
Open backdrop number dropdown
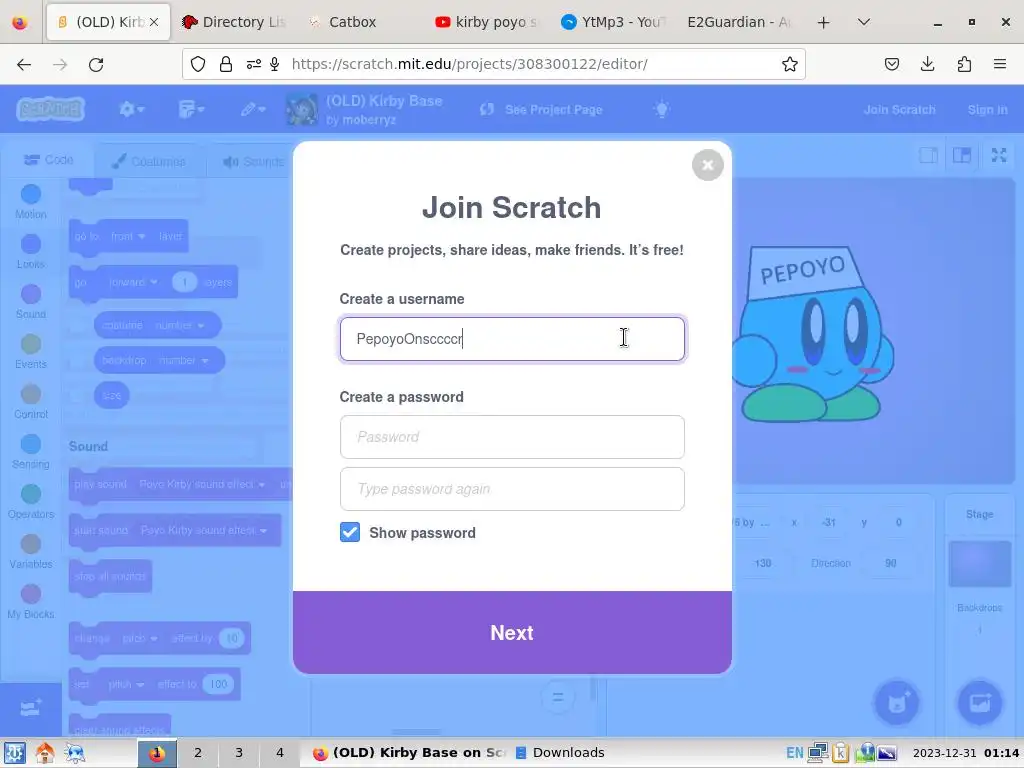(x=183, y=360)
